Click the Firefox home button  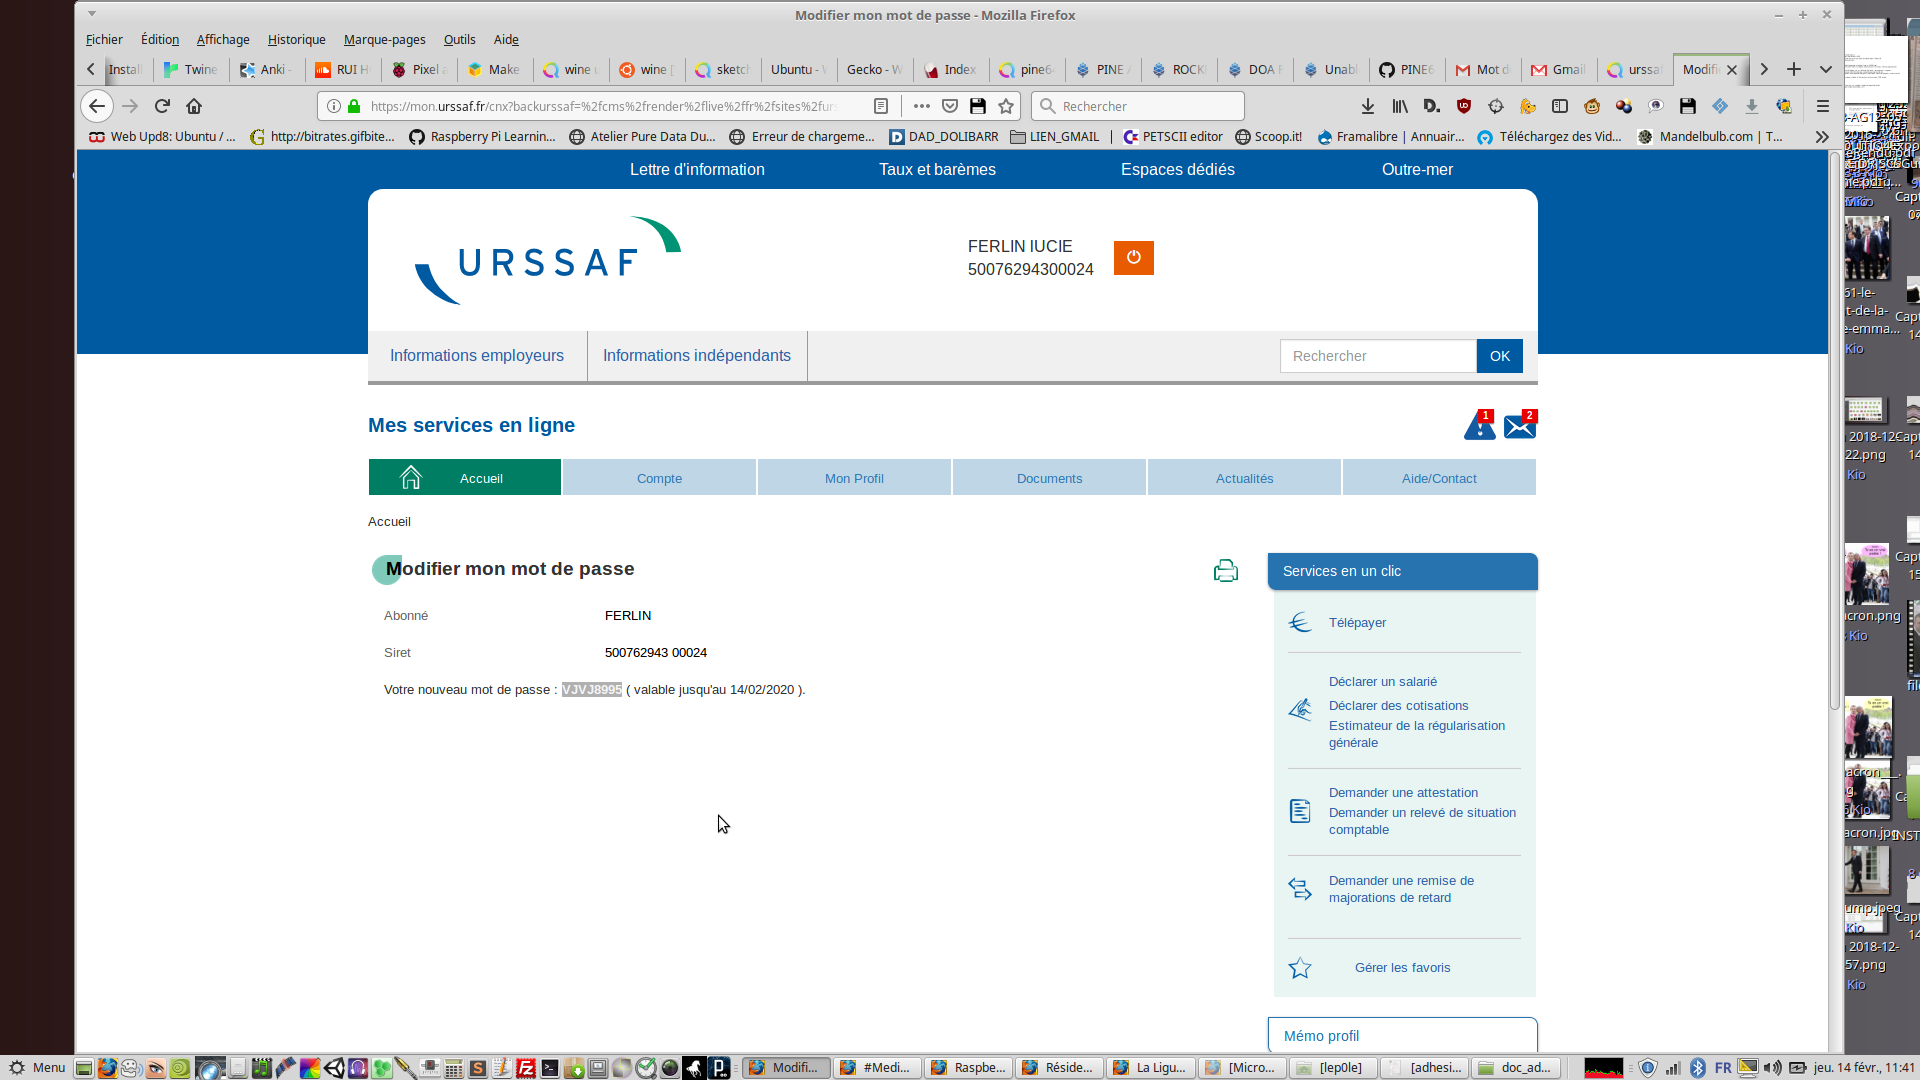pos(194,106)
